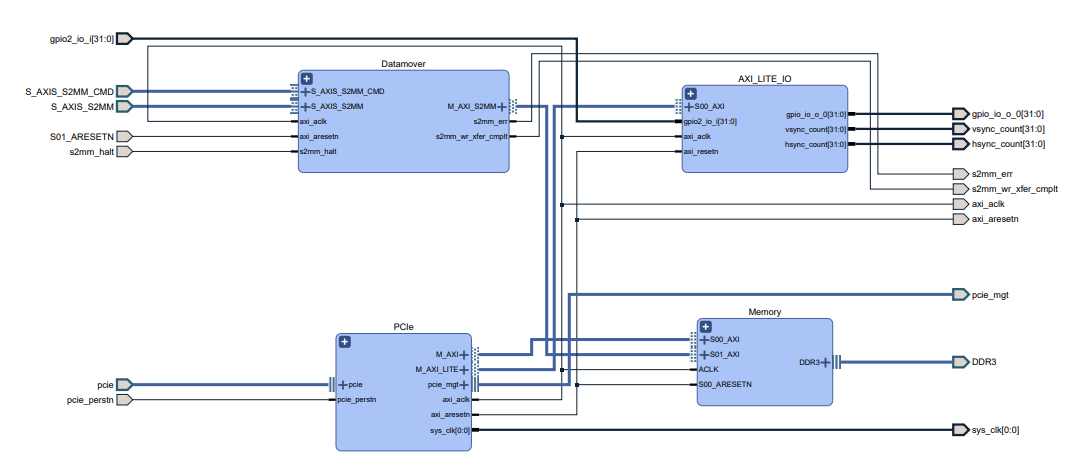The width and height of the screenshot is (1085, 472).
Task: Select the S01_ARESETN external input port icon
Action: pyautogui.click(x=124, y=136)
